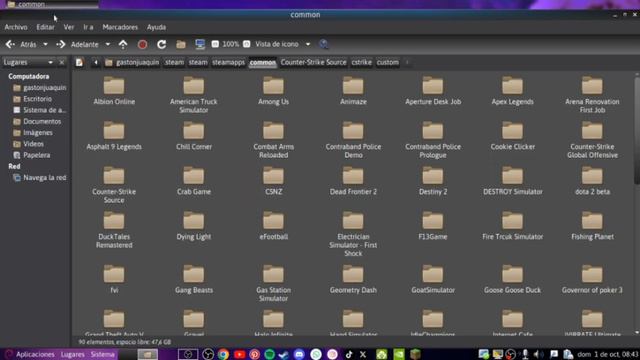
Task: Select the Albion Online folder
Action: point(114,91)
